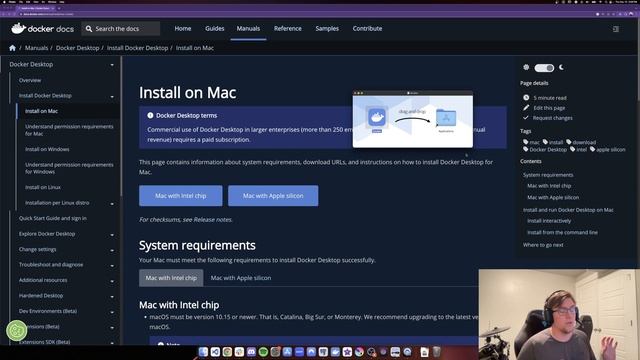Open Spotify from the dock
Viewport: 640px width, 360px height.
[263, 351]
